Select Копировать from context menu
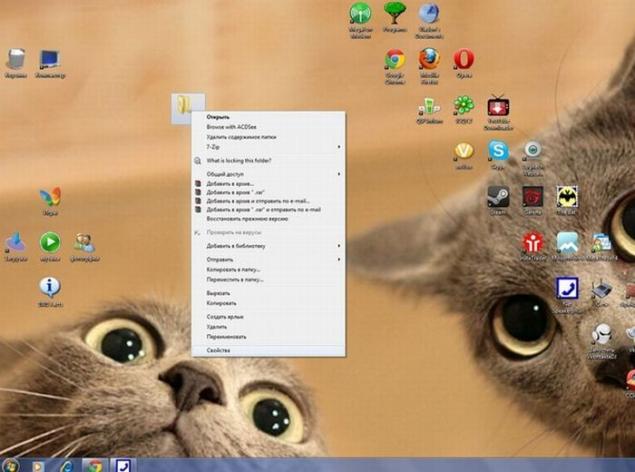 coord(268,303)
